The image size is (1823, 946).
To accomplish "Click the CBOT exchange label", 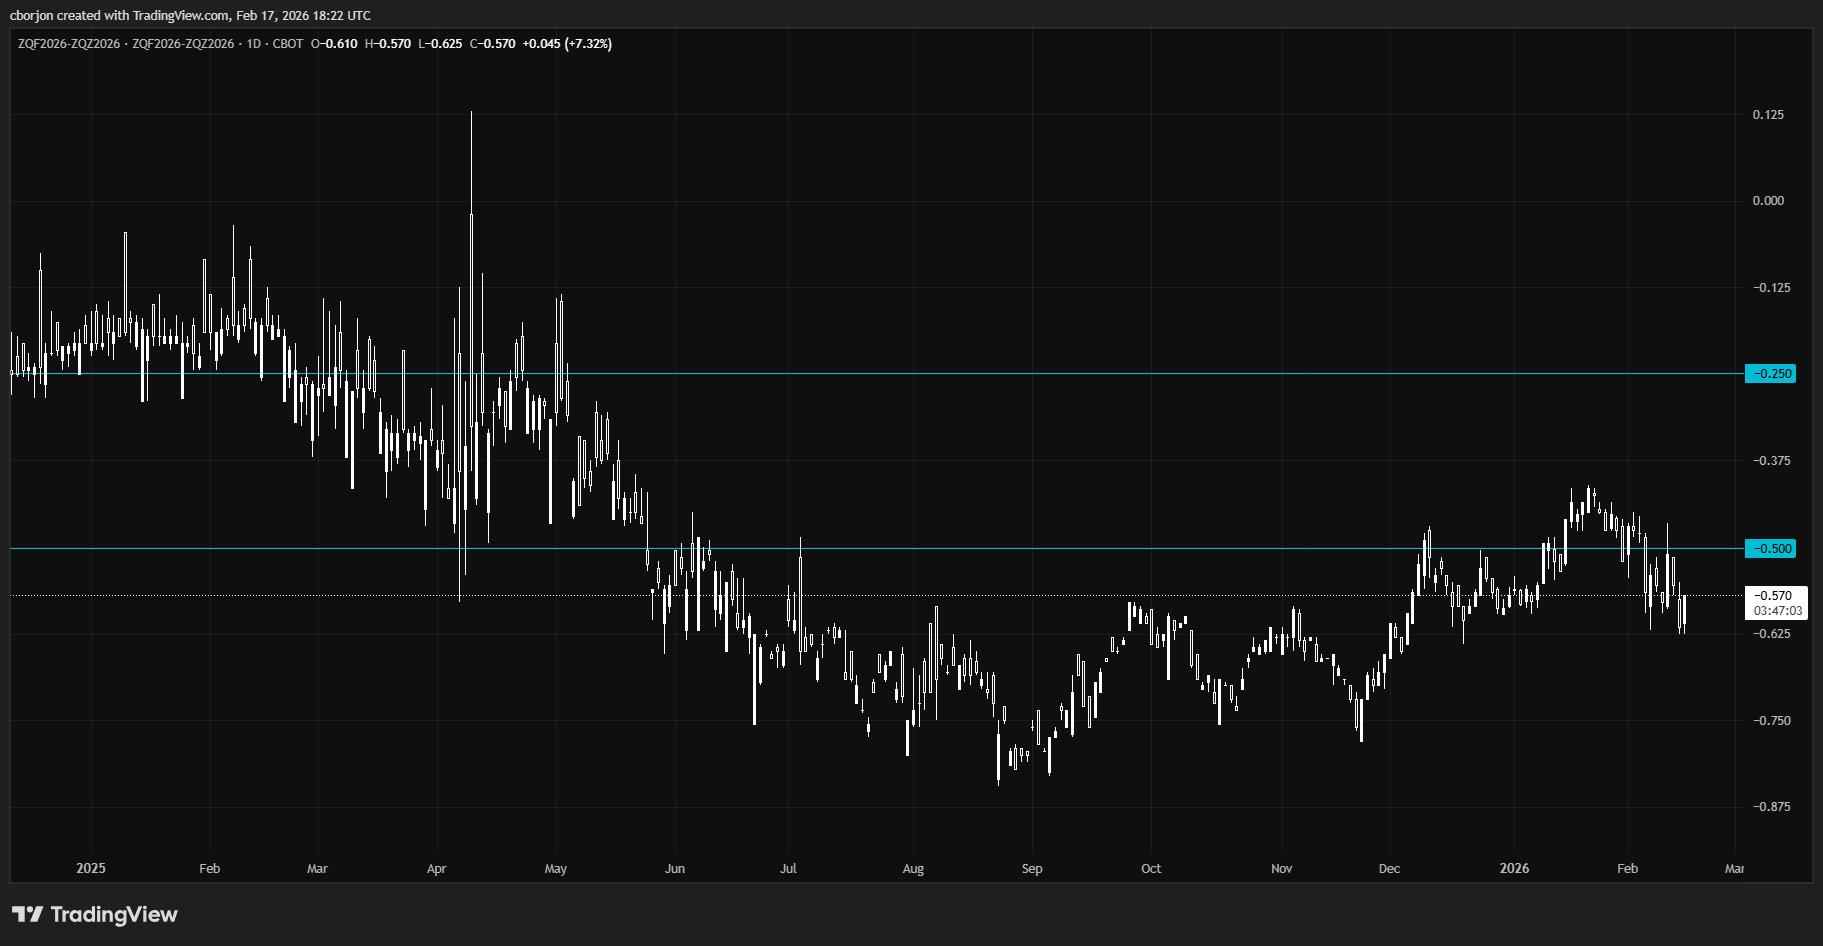I will pos(288,44).
